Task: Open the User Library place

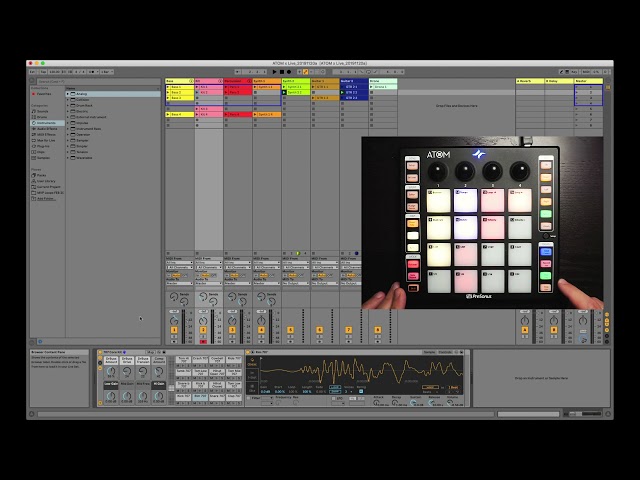Action: 46,181
